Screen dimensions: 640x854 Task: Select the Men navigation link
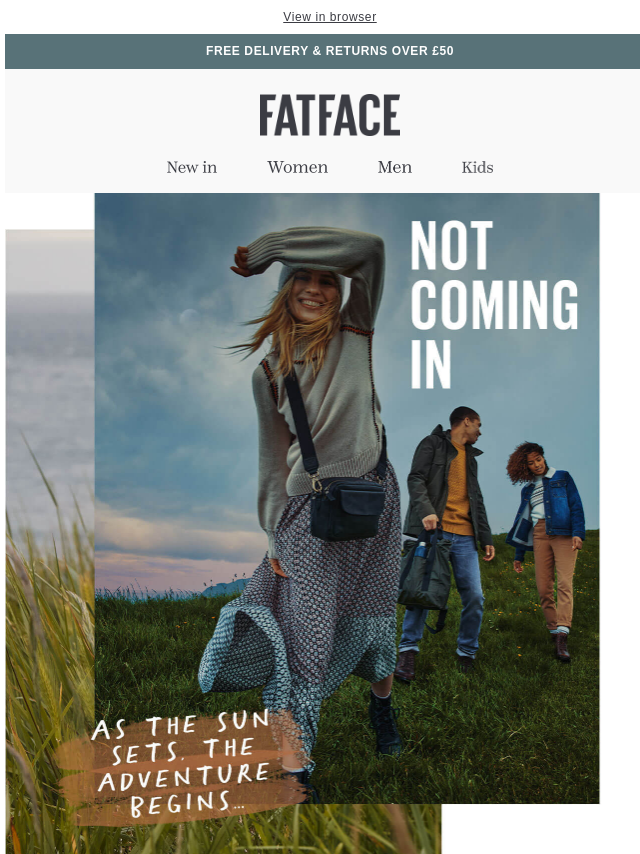coord(395,167)
